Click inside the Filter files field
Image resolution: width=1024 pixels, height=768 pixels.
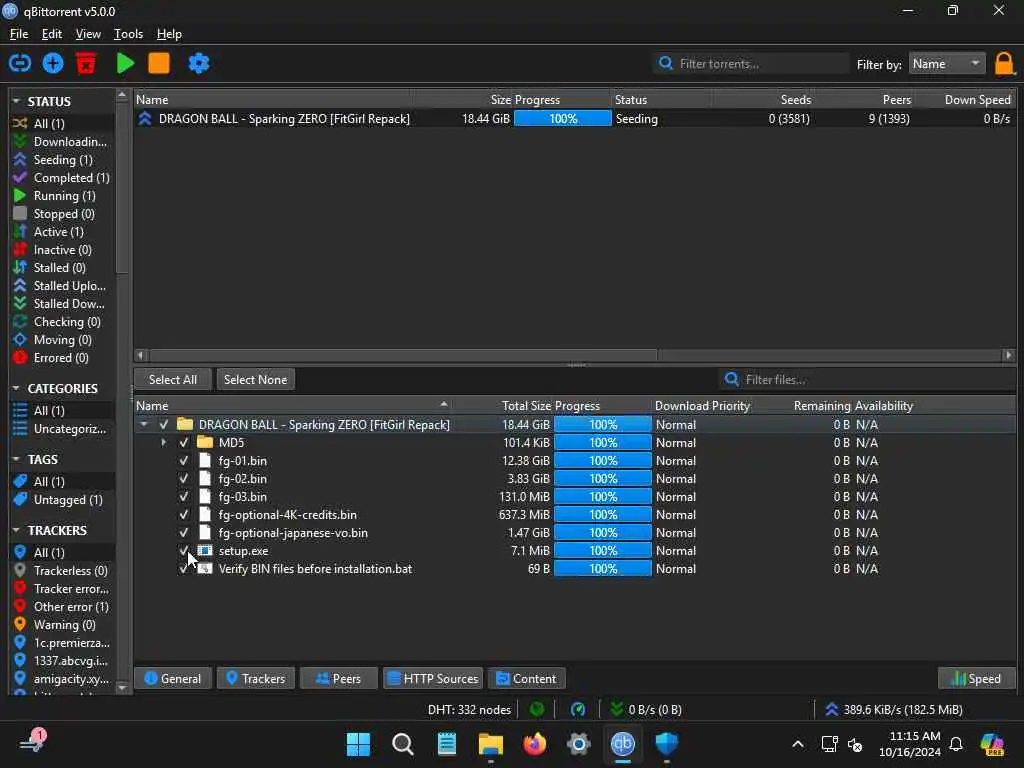pyautogui.click(x=869, y=379)
